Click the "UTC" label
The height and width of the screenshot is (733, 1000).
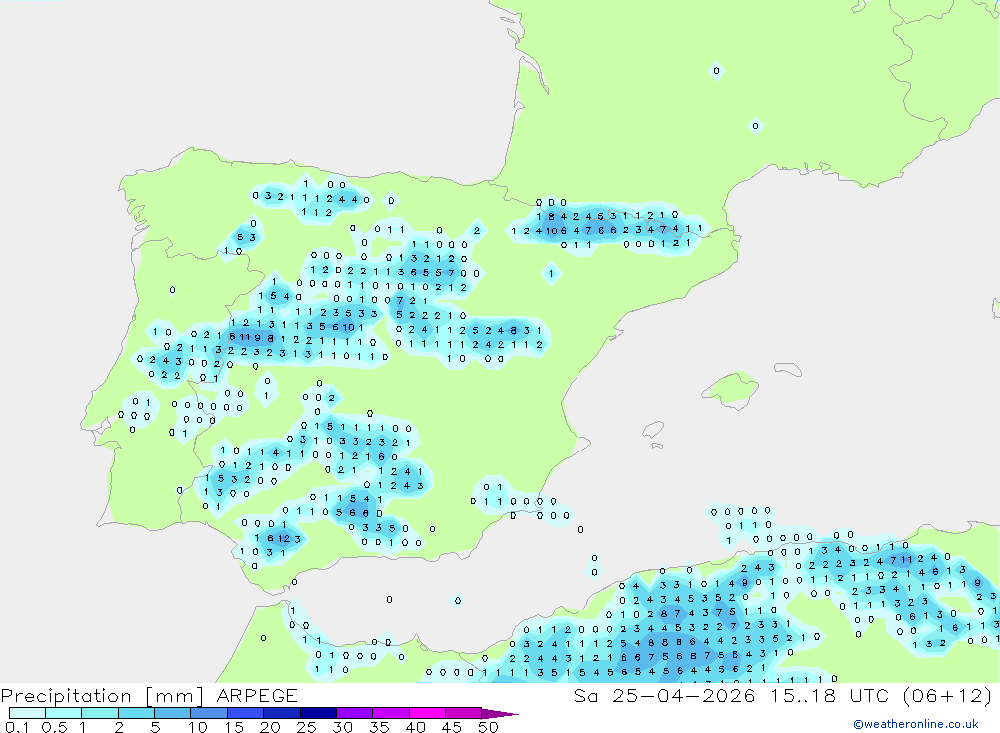[869, 695]
